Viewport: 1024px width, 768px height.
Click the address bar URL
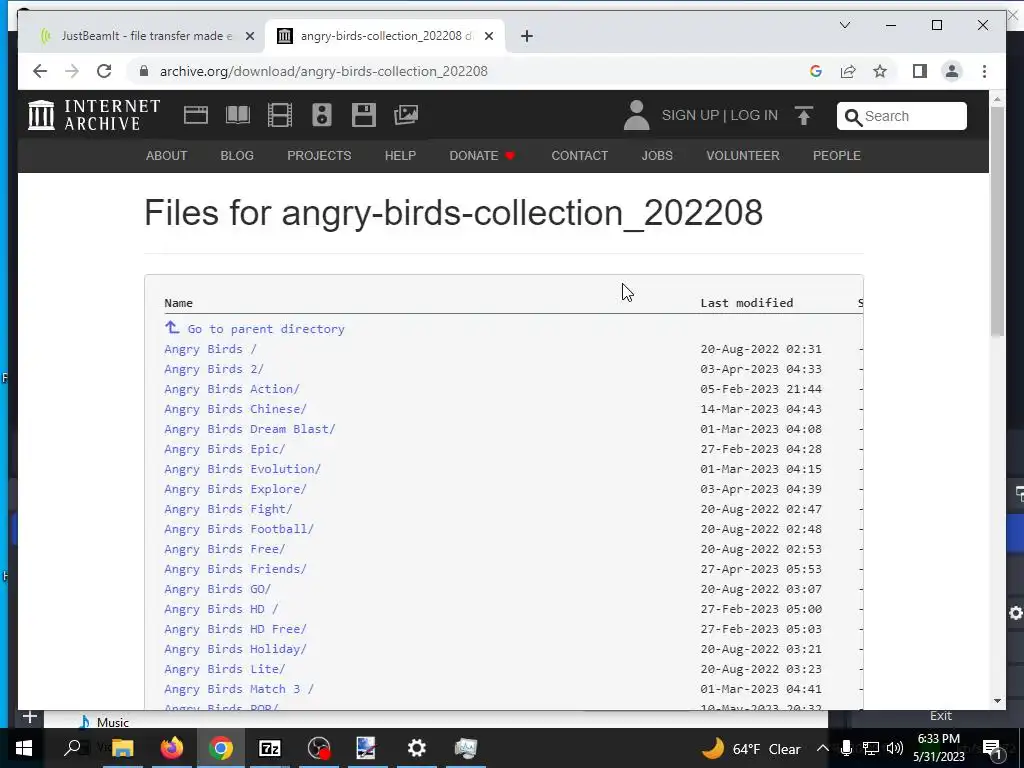[323, 71]
